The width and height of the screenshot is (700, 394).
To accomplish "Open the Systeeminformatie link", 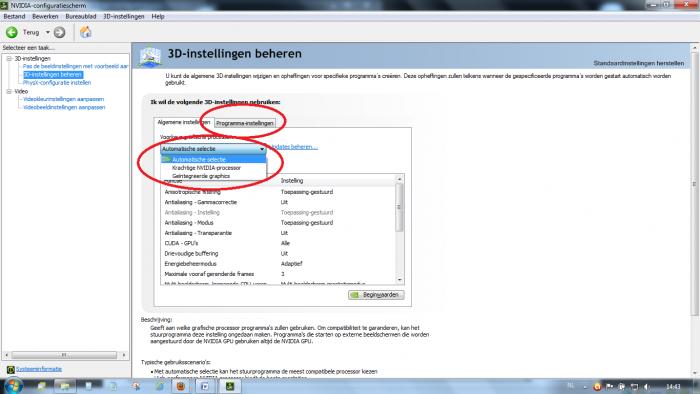I will coord(39,369).
